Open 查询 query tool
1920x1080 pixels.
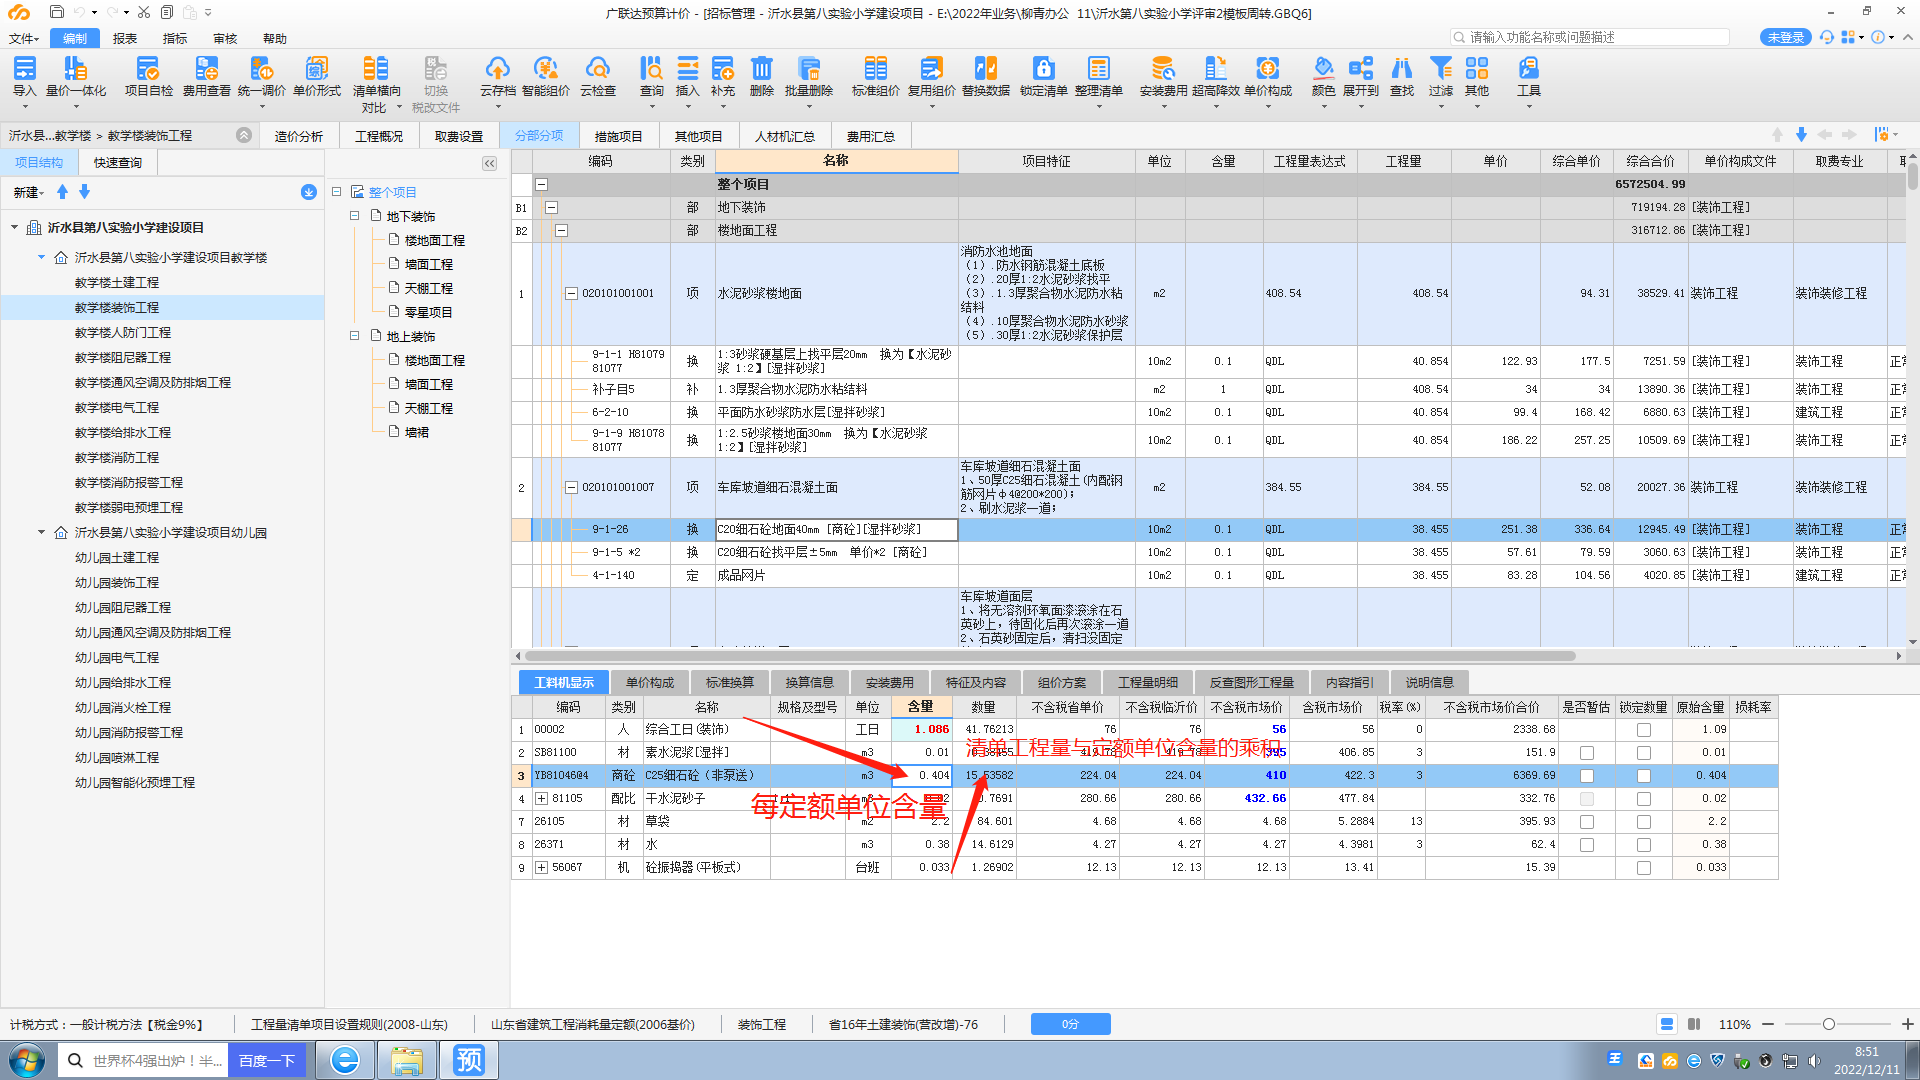point(651,76)
